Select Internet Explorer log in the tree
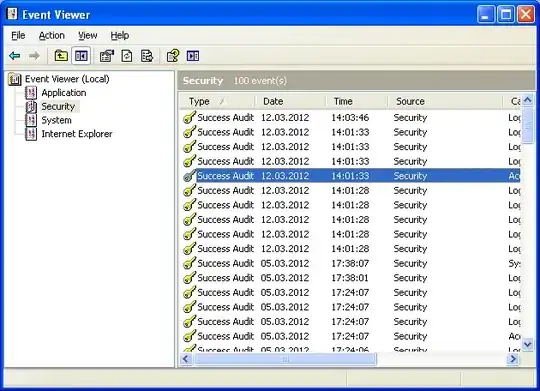The width and height of the screenshot is (540, 391). pos(77,134)
